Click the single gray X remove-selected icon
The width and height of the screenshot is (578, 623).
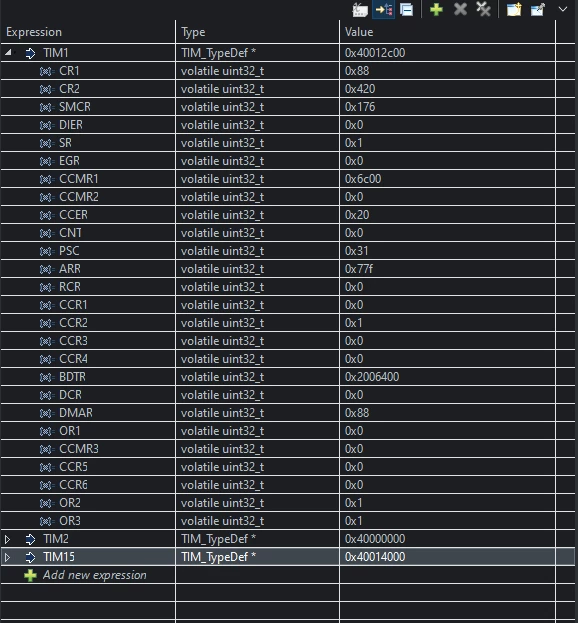point(460,10)
